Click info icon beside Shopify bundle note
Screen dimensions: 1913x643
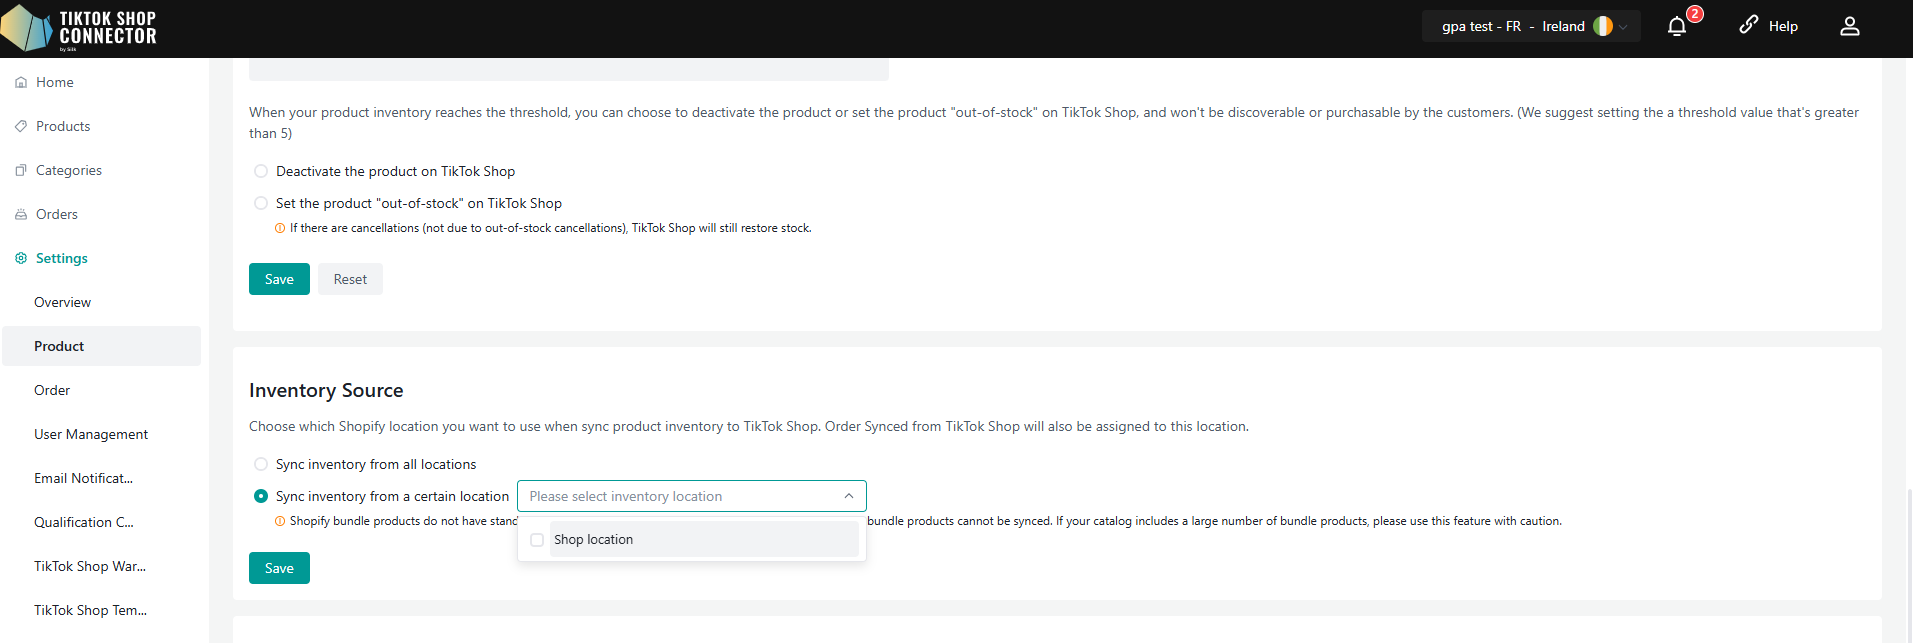[280, 521]
